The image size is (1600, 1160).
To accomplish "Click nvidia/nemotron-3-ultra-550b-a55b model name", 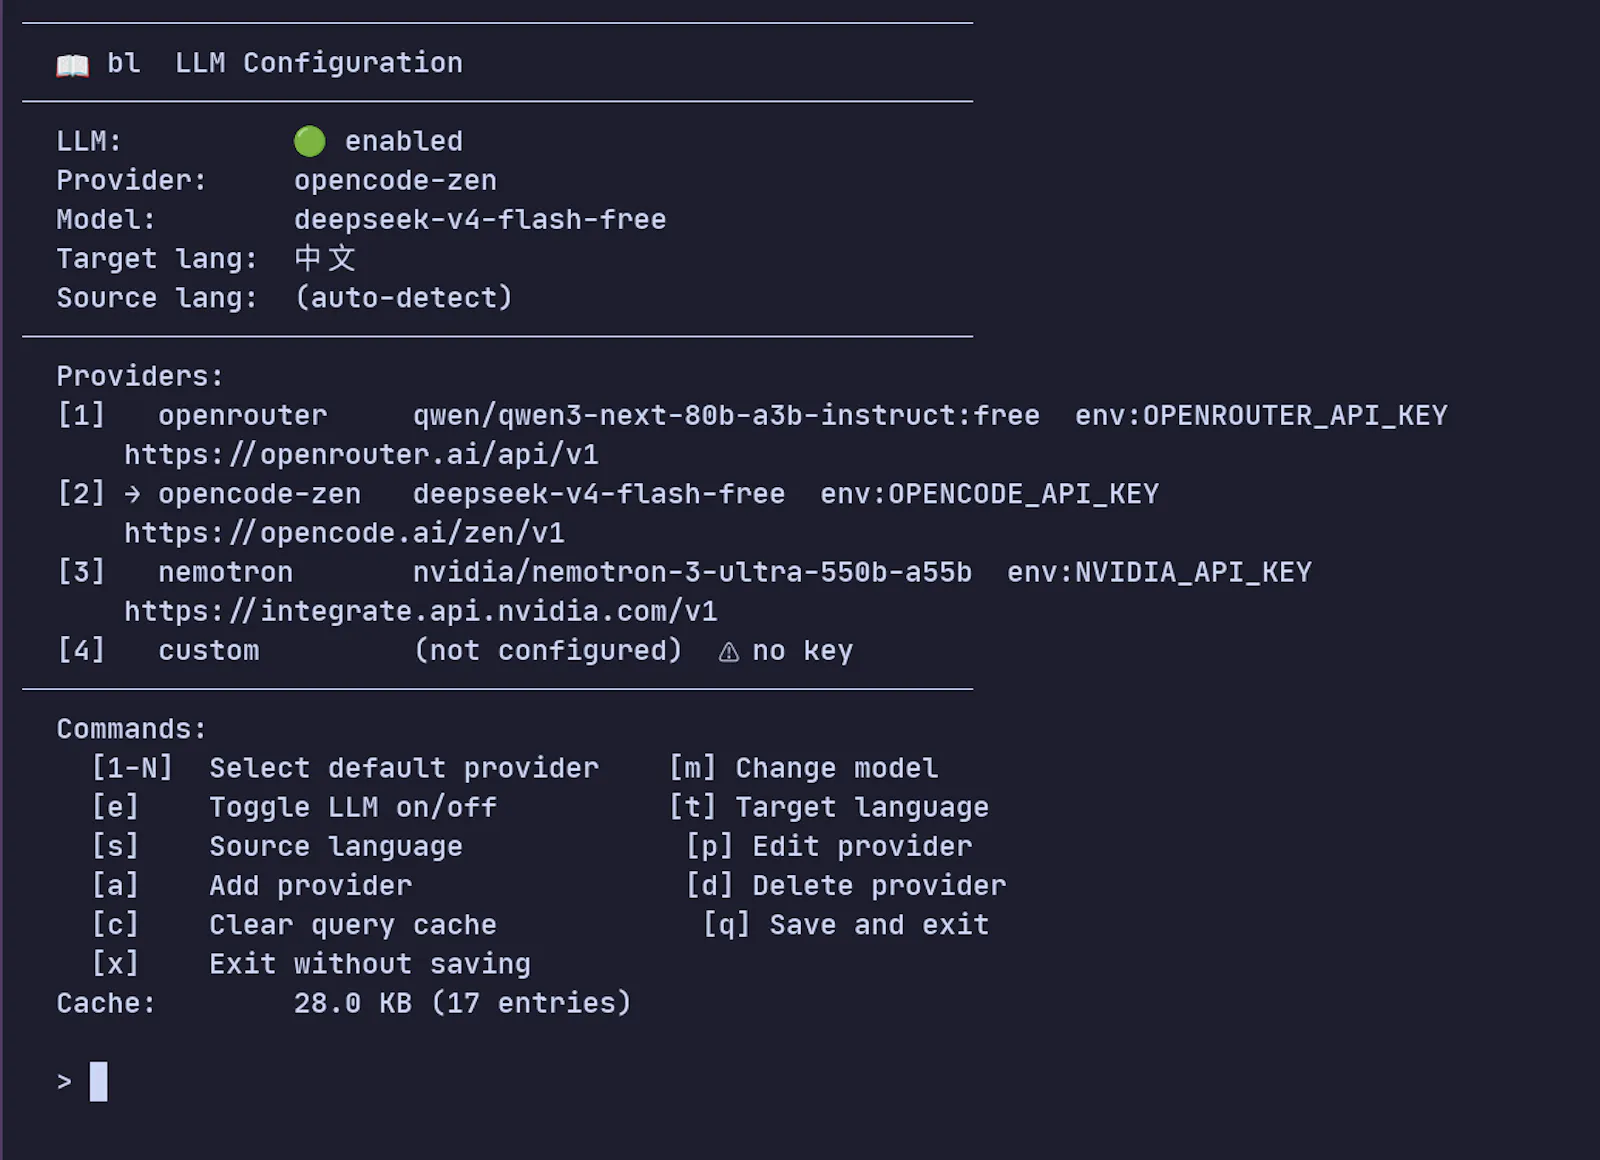I will 692,572.
